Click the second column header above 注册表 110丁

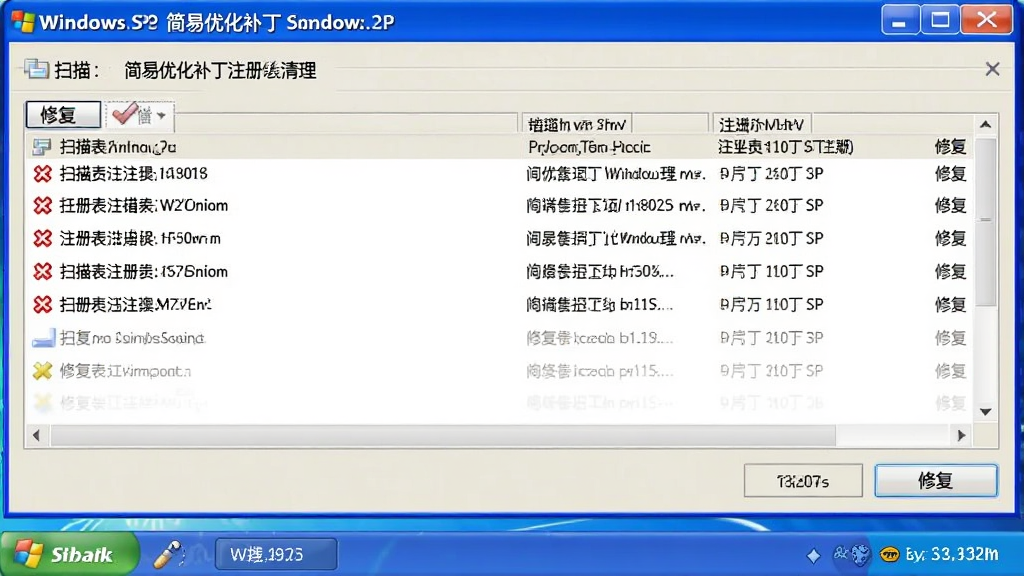click(x=761, y=124)
